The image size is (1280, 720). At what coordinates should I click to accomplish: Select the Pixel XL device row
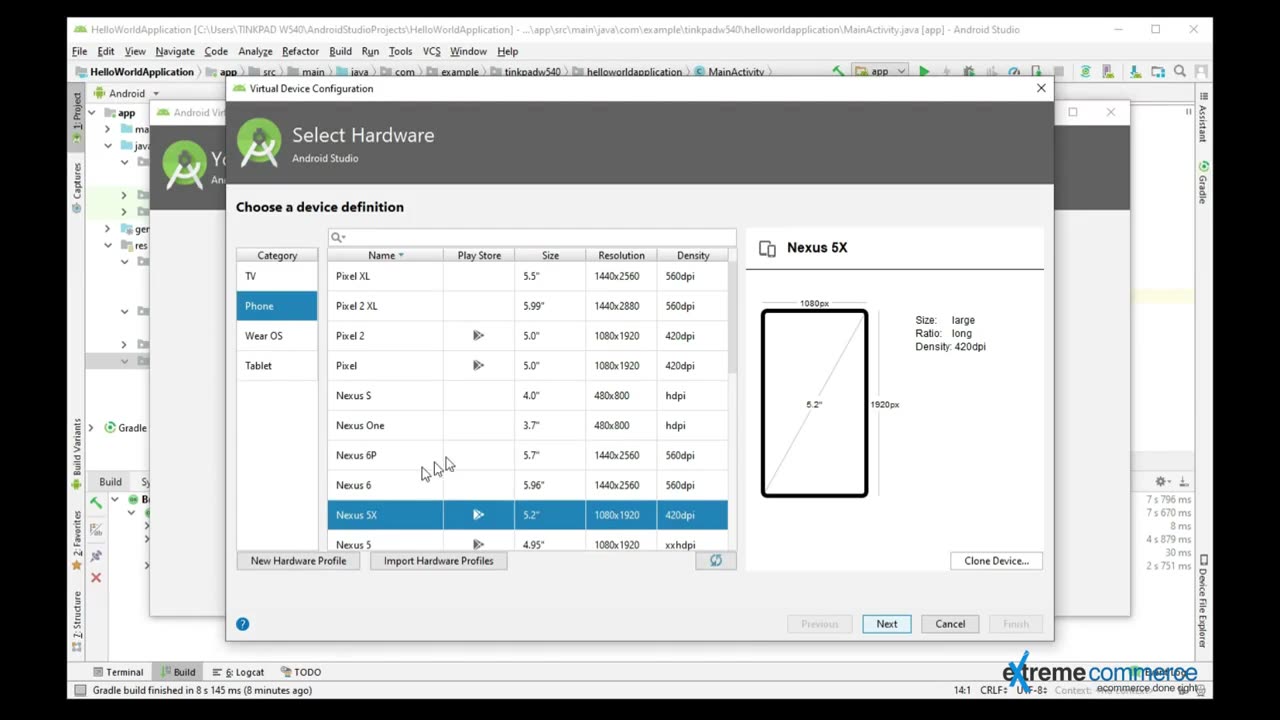pyautogui.click(x=528, y=276)
